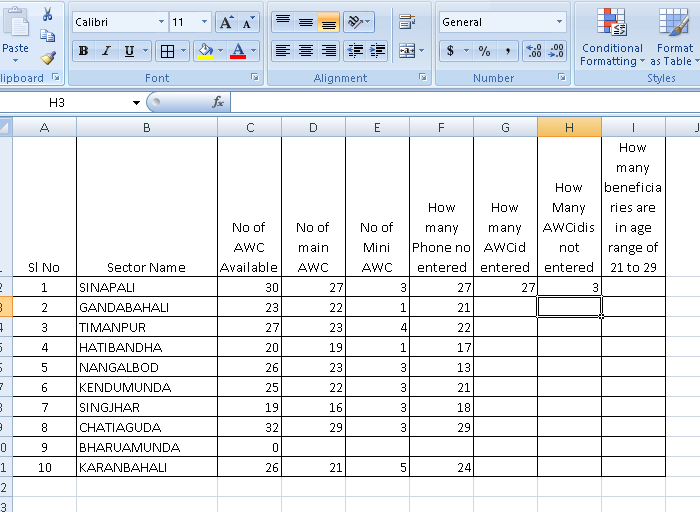
Task: Click the fill color paint bucket
Action: 204,51
